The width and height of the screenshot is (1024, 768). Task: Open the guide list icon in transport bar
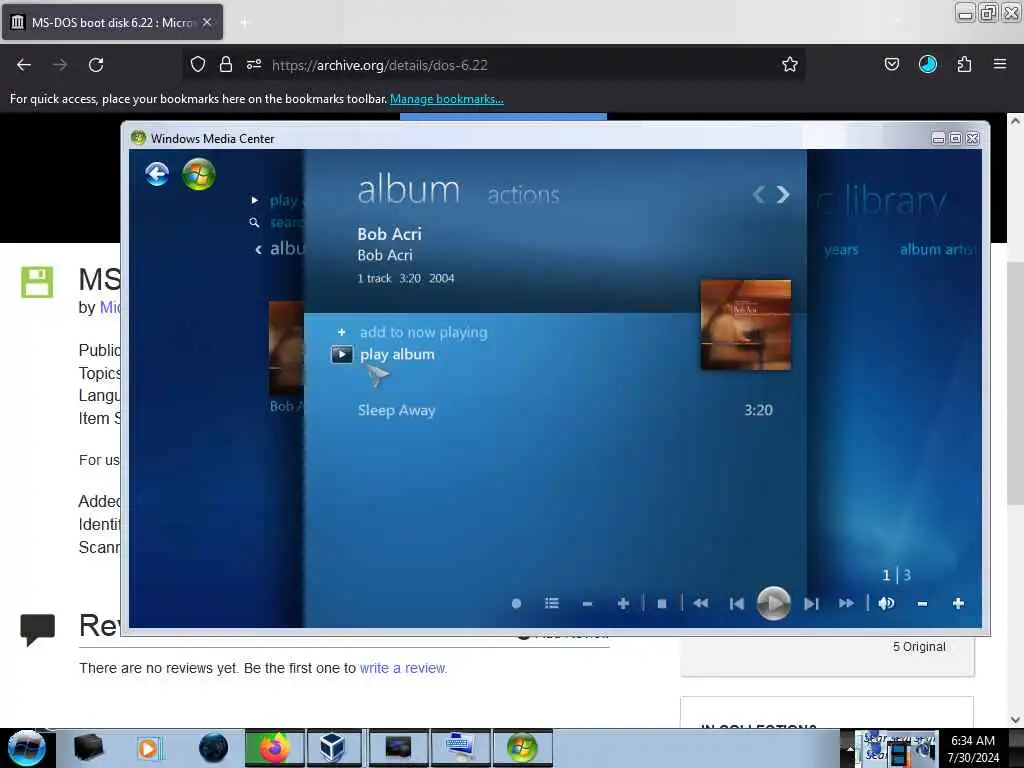552,603
